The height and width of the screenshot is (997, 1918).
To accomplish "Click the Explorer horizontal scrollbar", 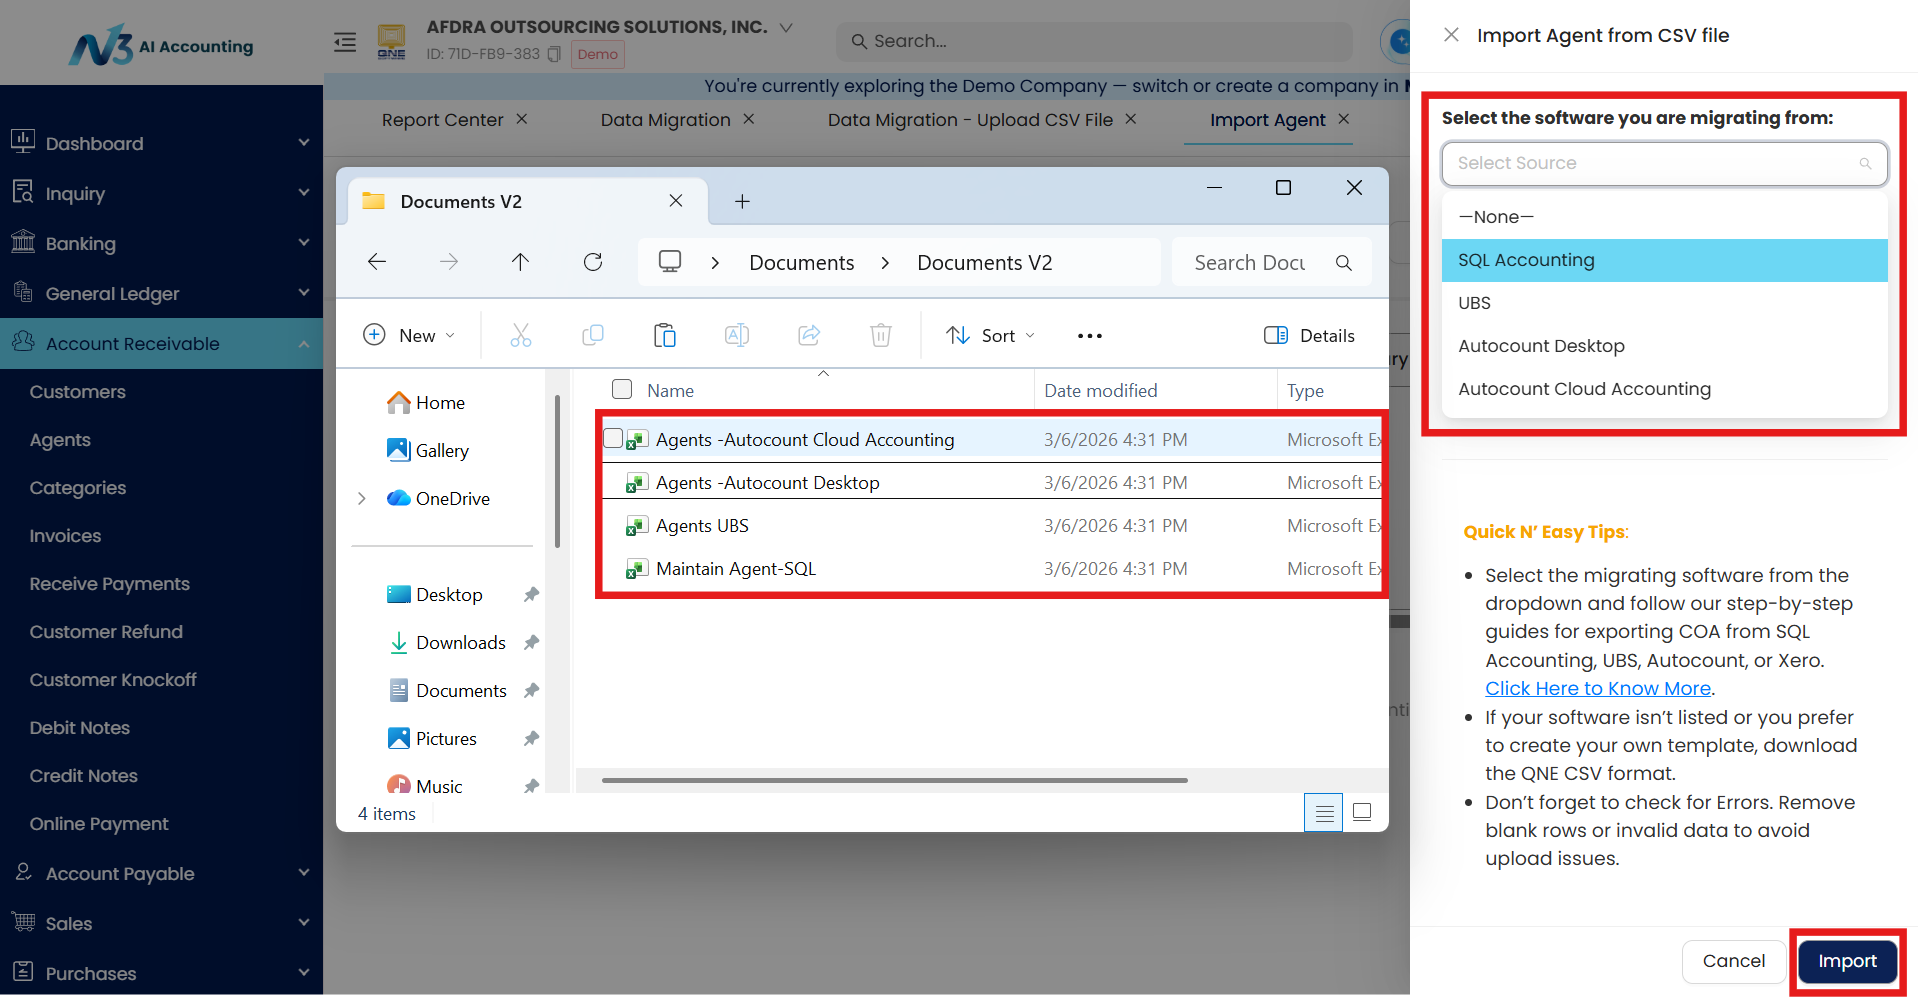I will pyautogui.click(x=894, y=780).
